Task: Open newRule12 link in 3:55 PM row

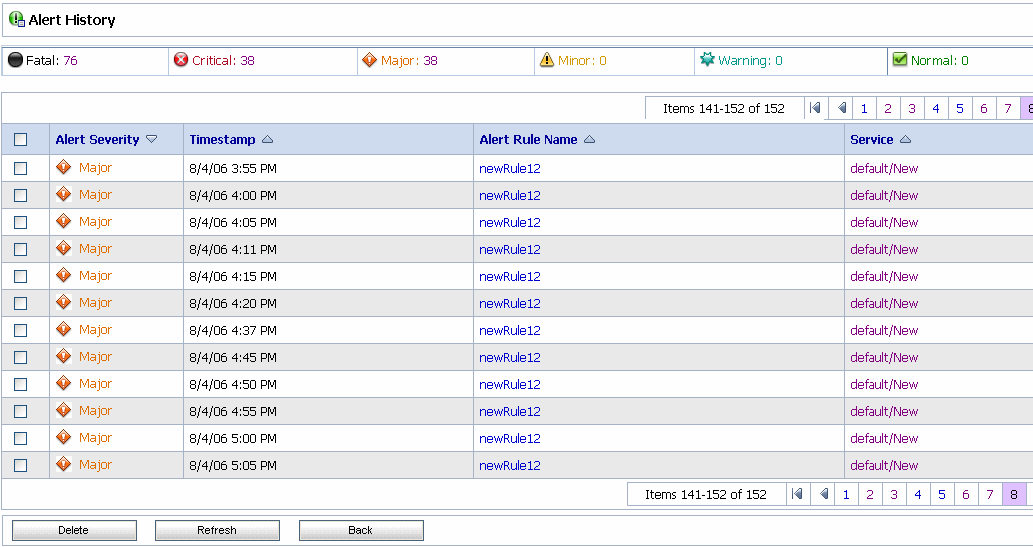Action: point(510,169)
